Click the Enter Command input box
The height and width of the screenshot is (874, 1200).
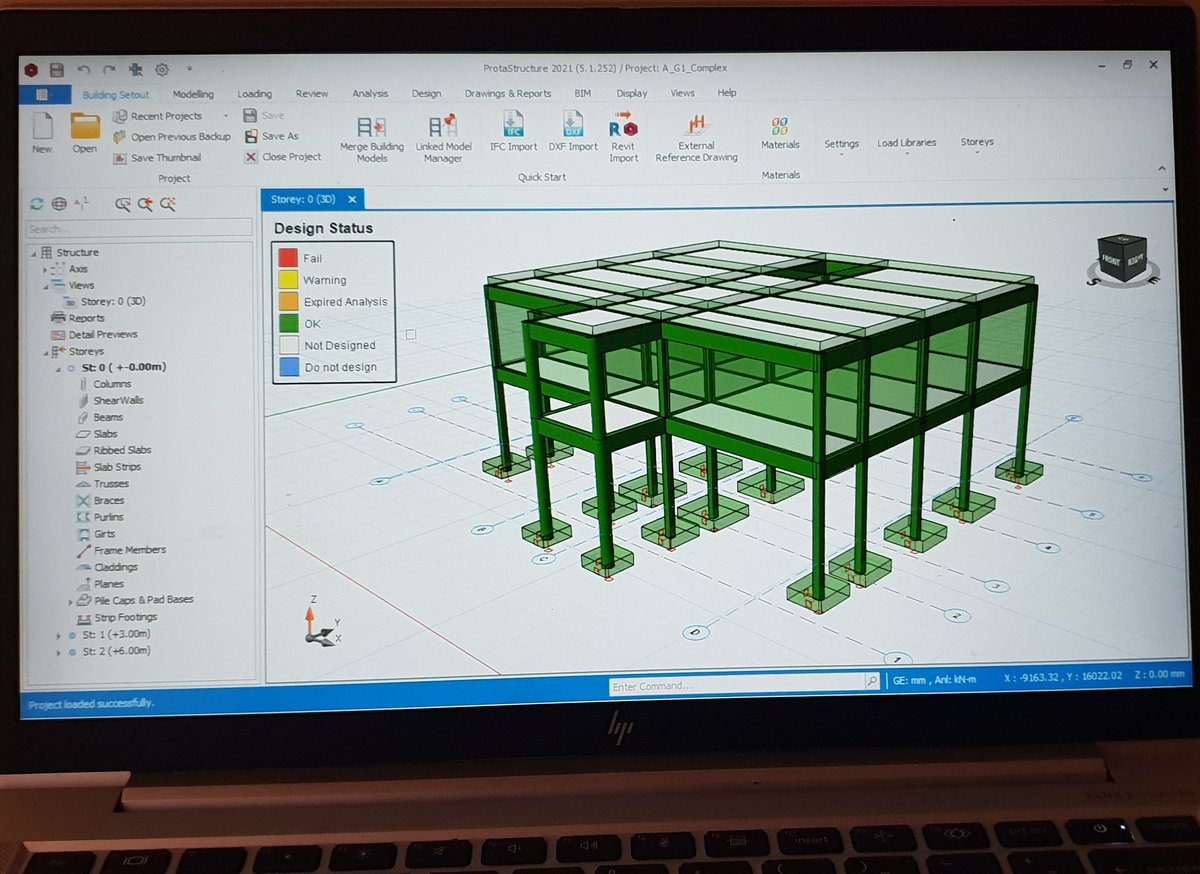(737, 685)
